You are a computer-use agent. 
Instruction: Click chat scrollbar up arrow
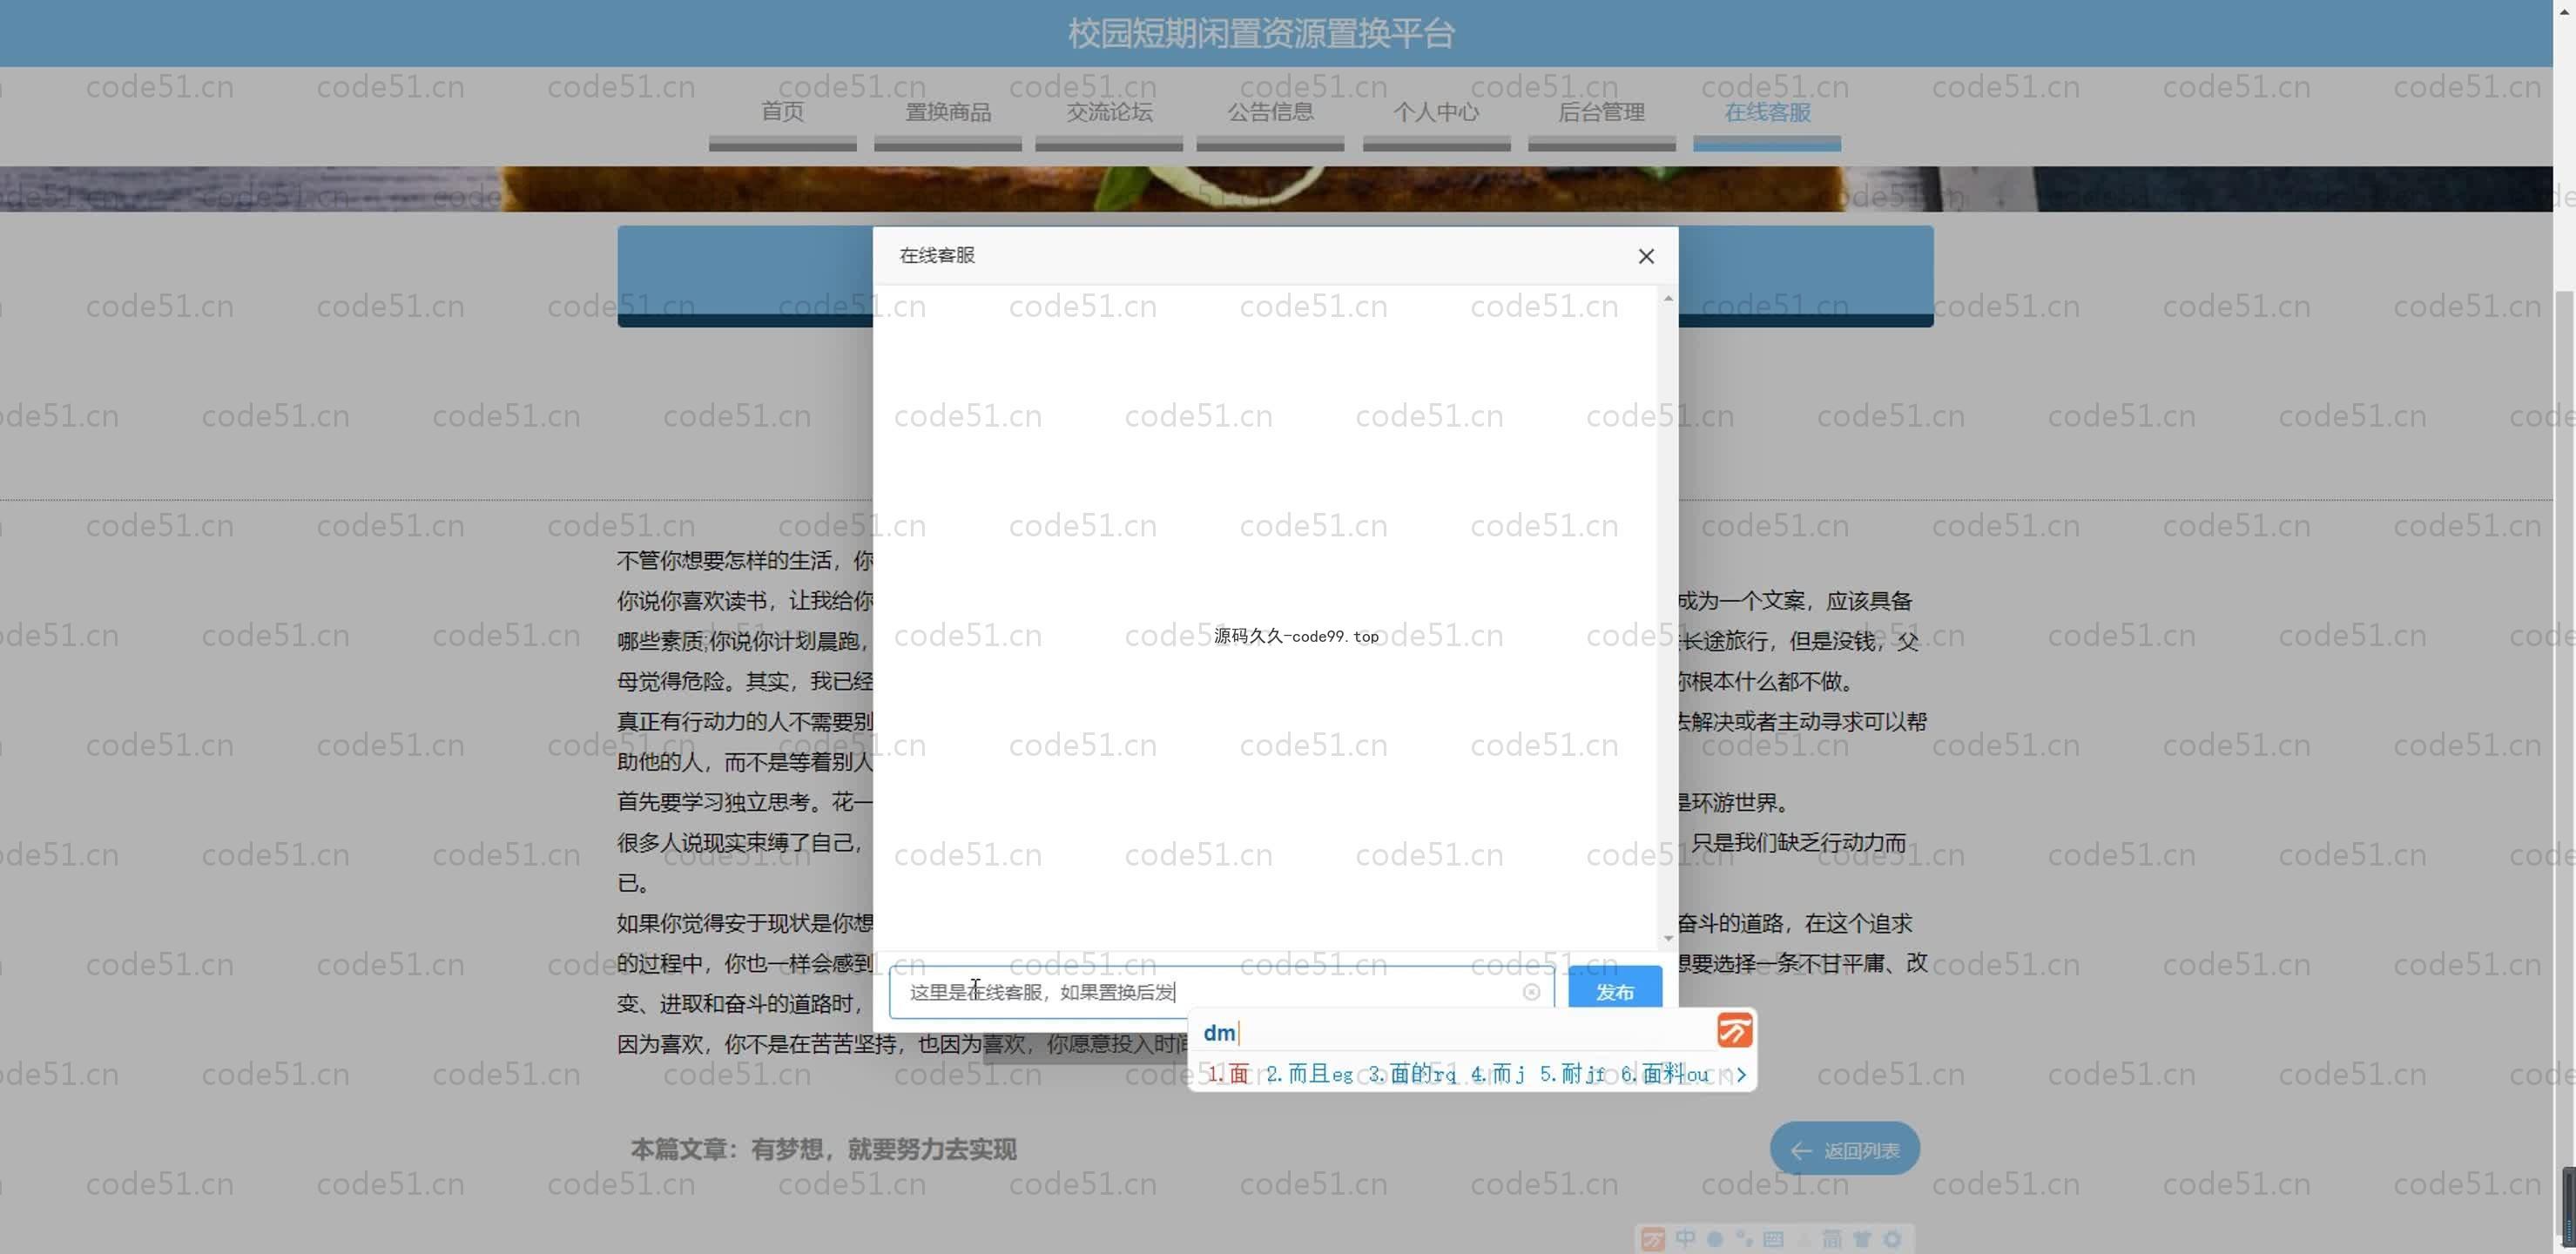[1667, 298]
